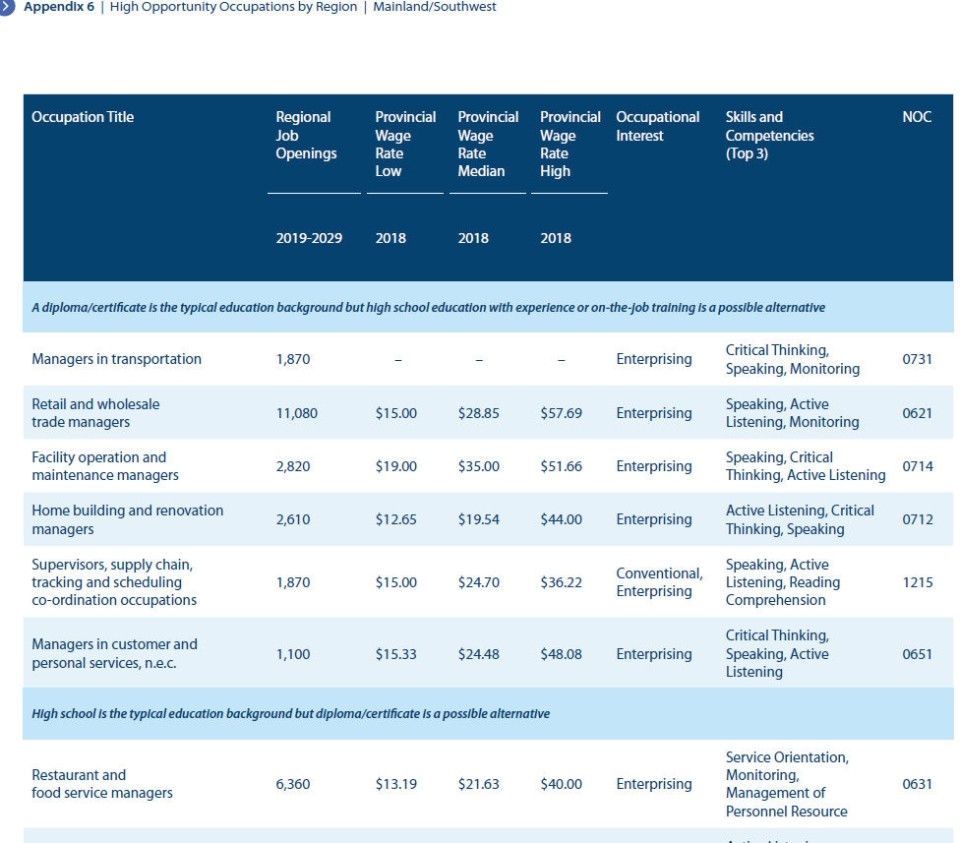Image resolution: width=960 pixels, height=843 pixels.
Task: Click 'Provincial Wage Rate Low' column header
Action: point(405,144)
